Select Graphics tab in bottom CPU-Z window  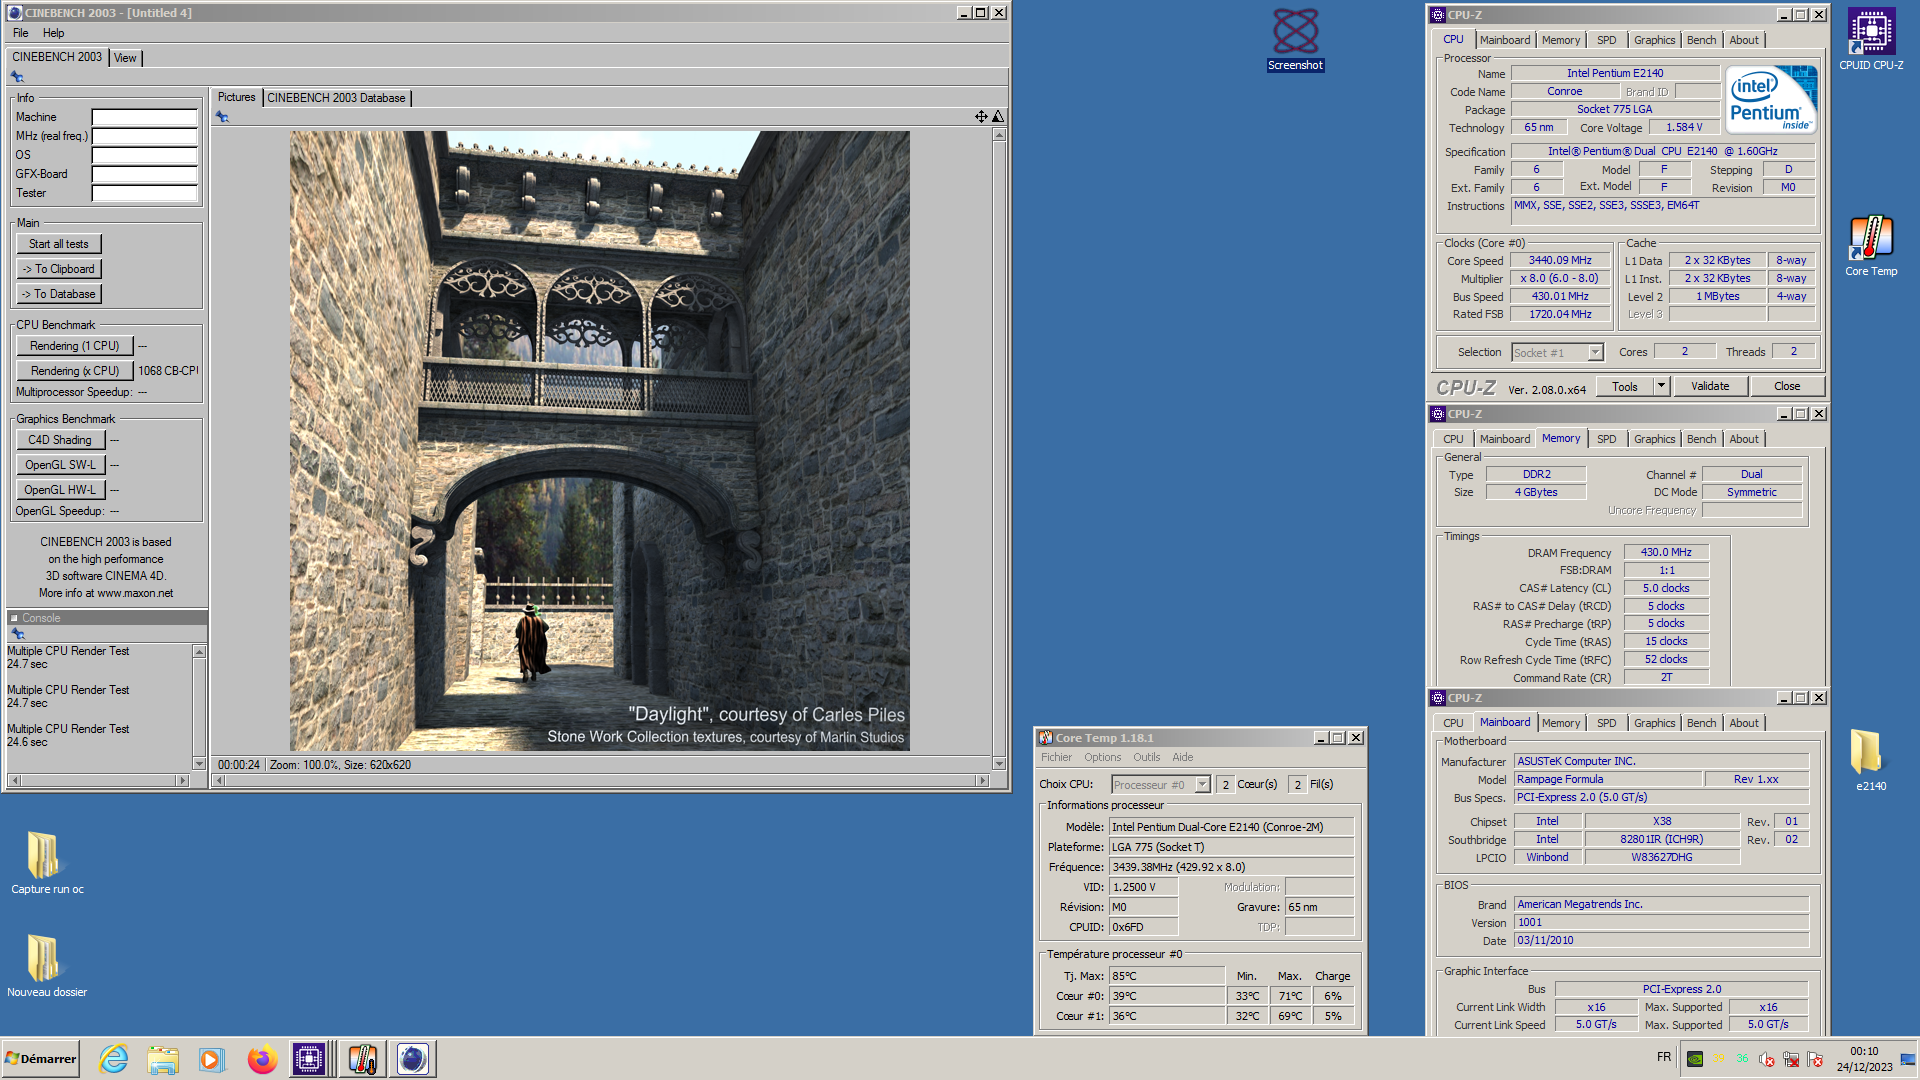[x=1654, y=723]
